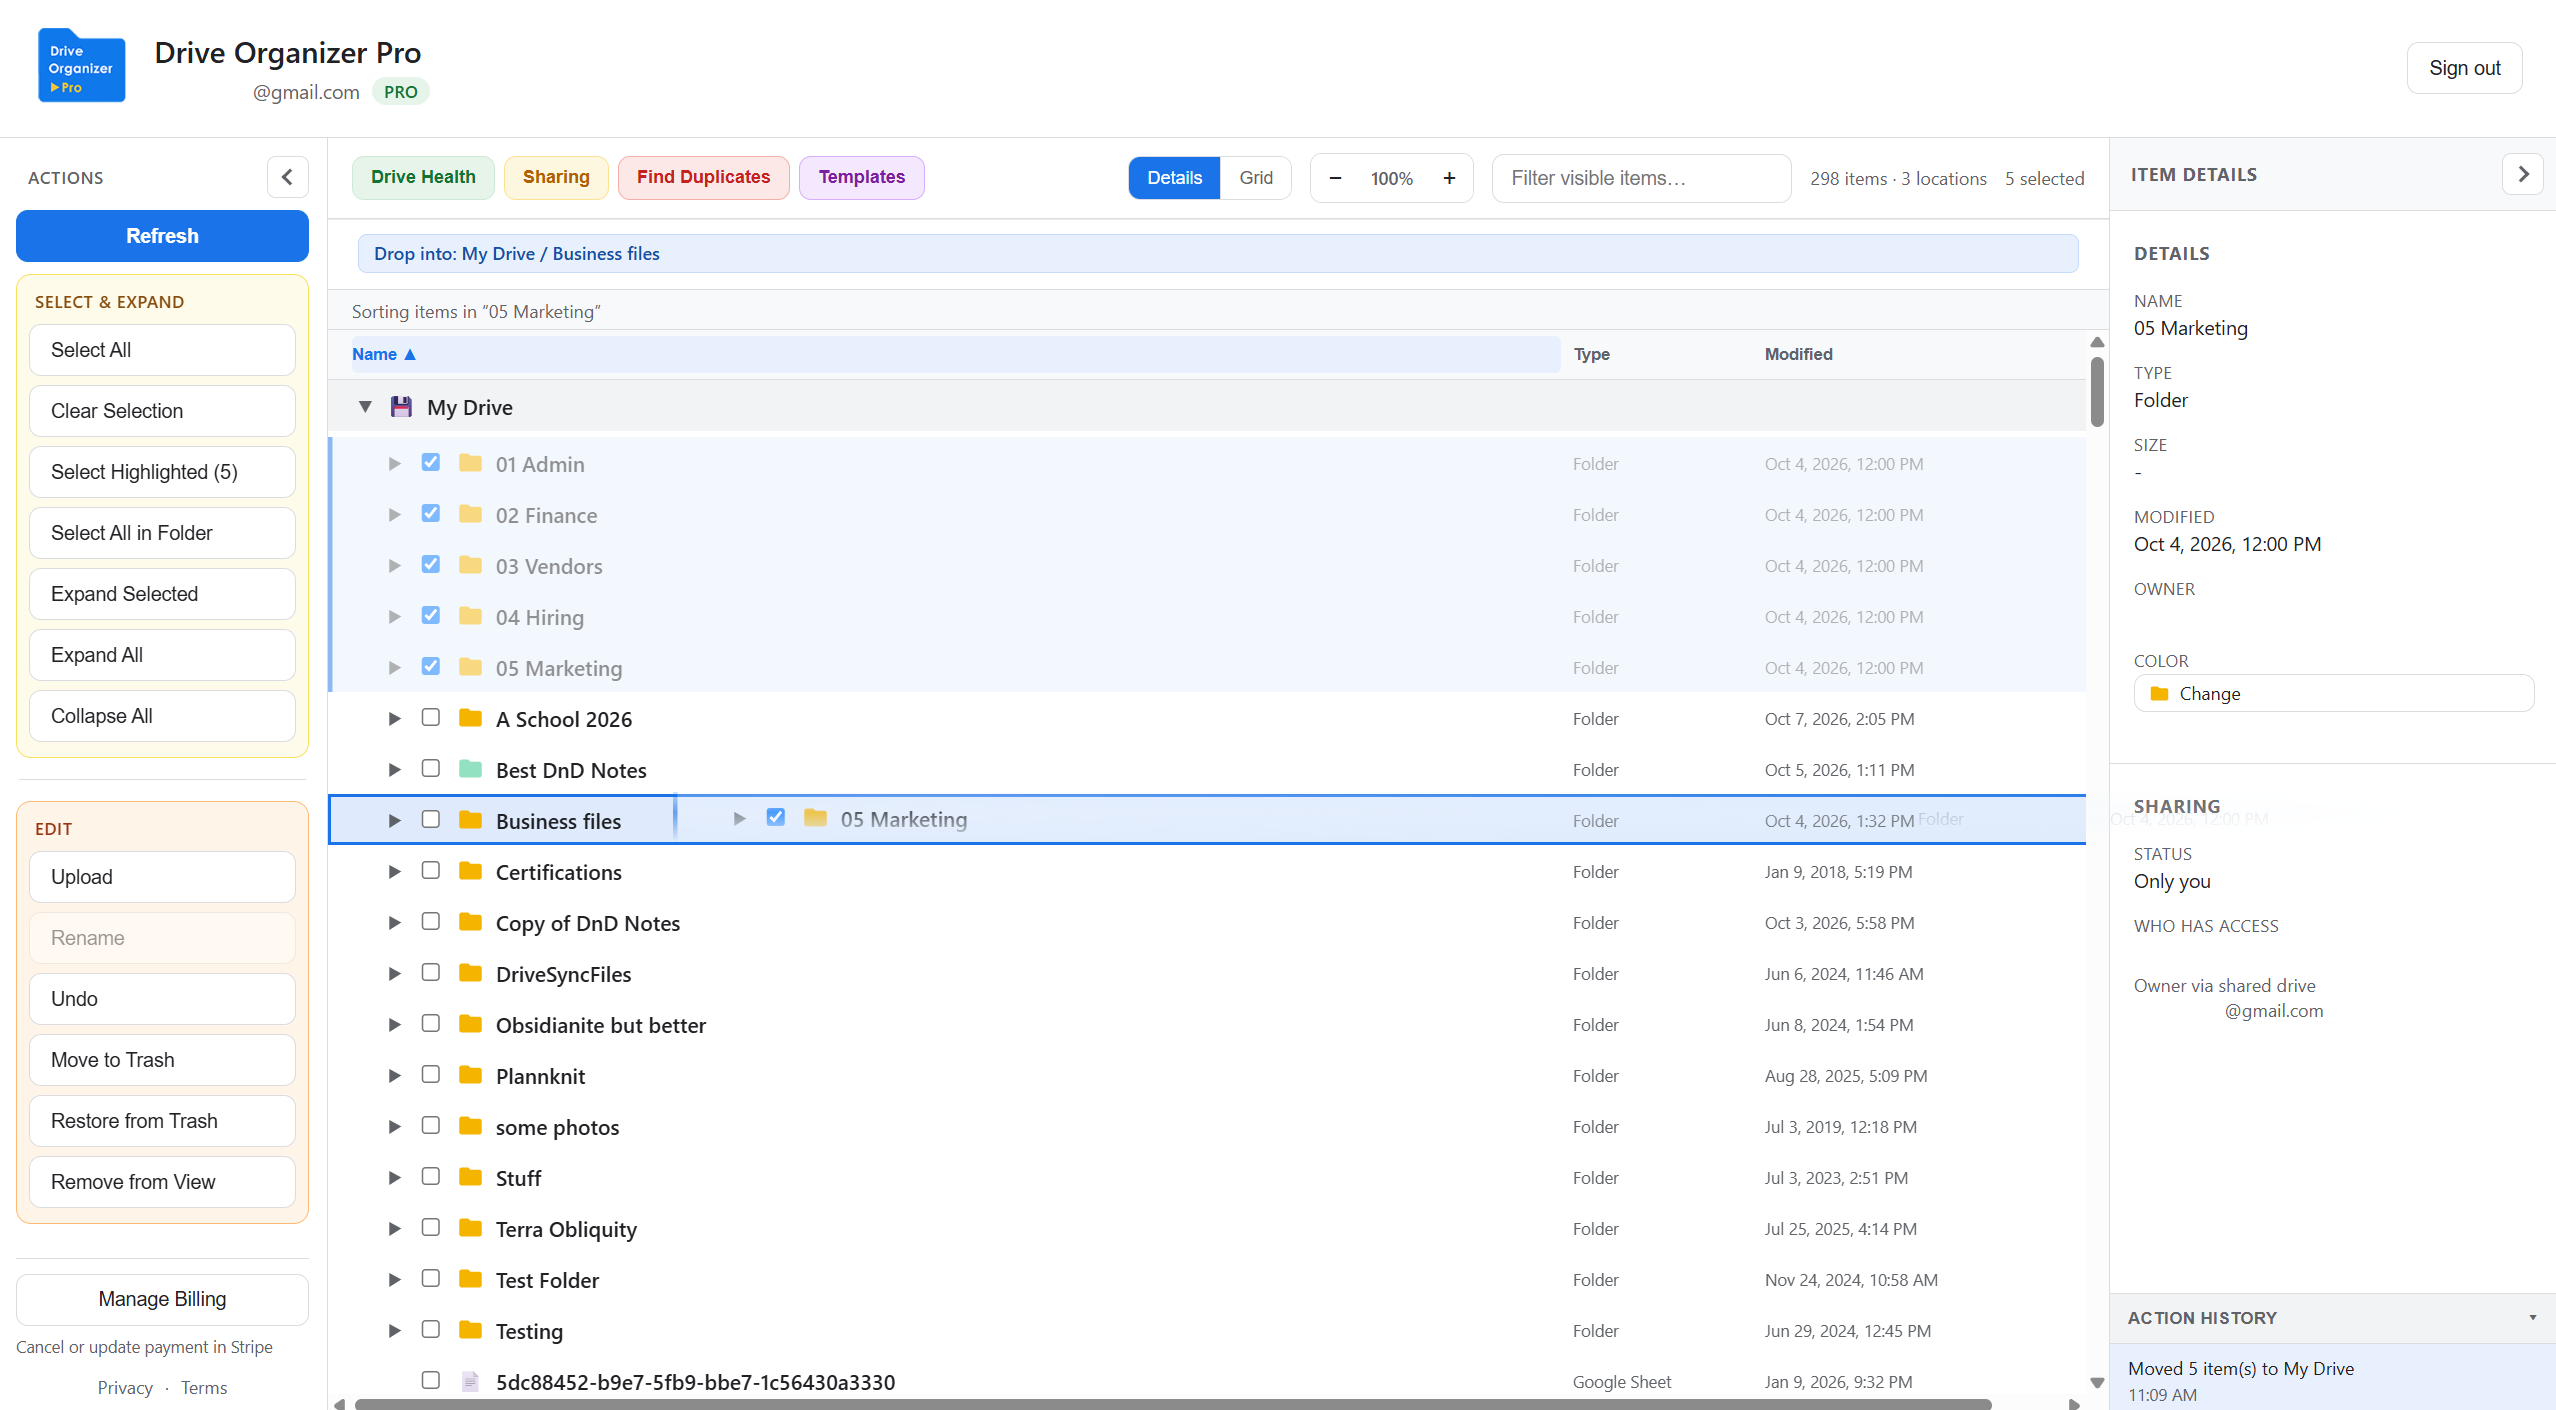Click the Sign out button
This screenshot has height=1410, width=2556.
pos(2464,68)
